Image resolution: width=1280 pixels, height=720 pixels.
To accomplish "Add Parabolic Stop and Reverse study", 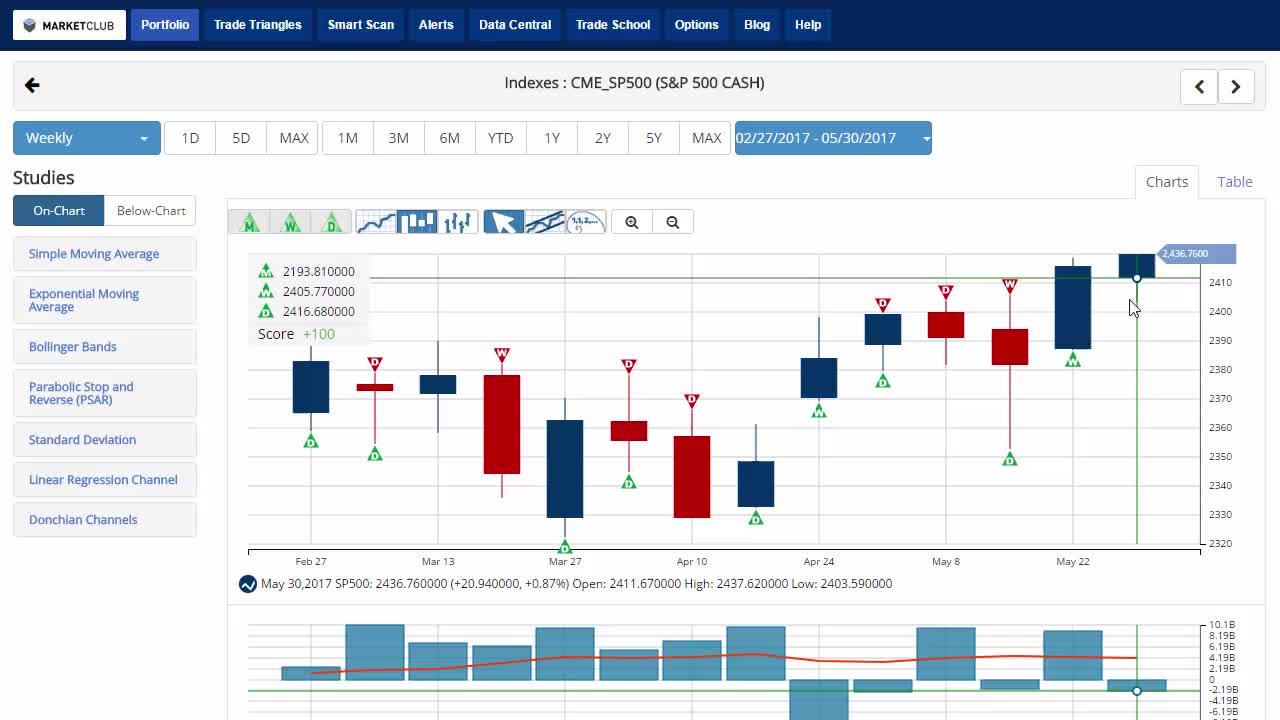I will pyautogui.click(x=105, y=393).
